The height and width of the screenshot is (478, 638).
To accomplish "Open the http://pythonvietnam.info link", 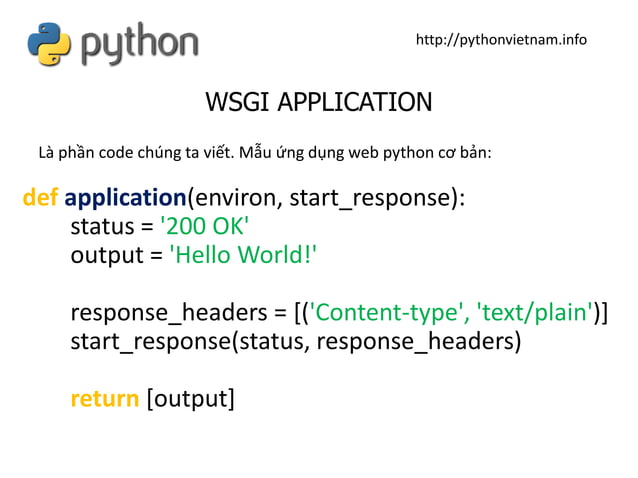I will tap(501, 40).
